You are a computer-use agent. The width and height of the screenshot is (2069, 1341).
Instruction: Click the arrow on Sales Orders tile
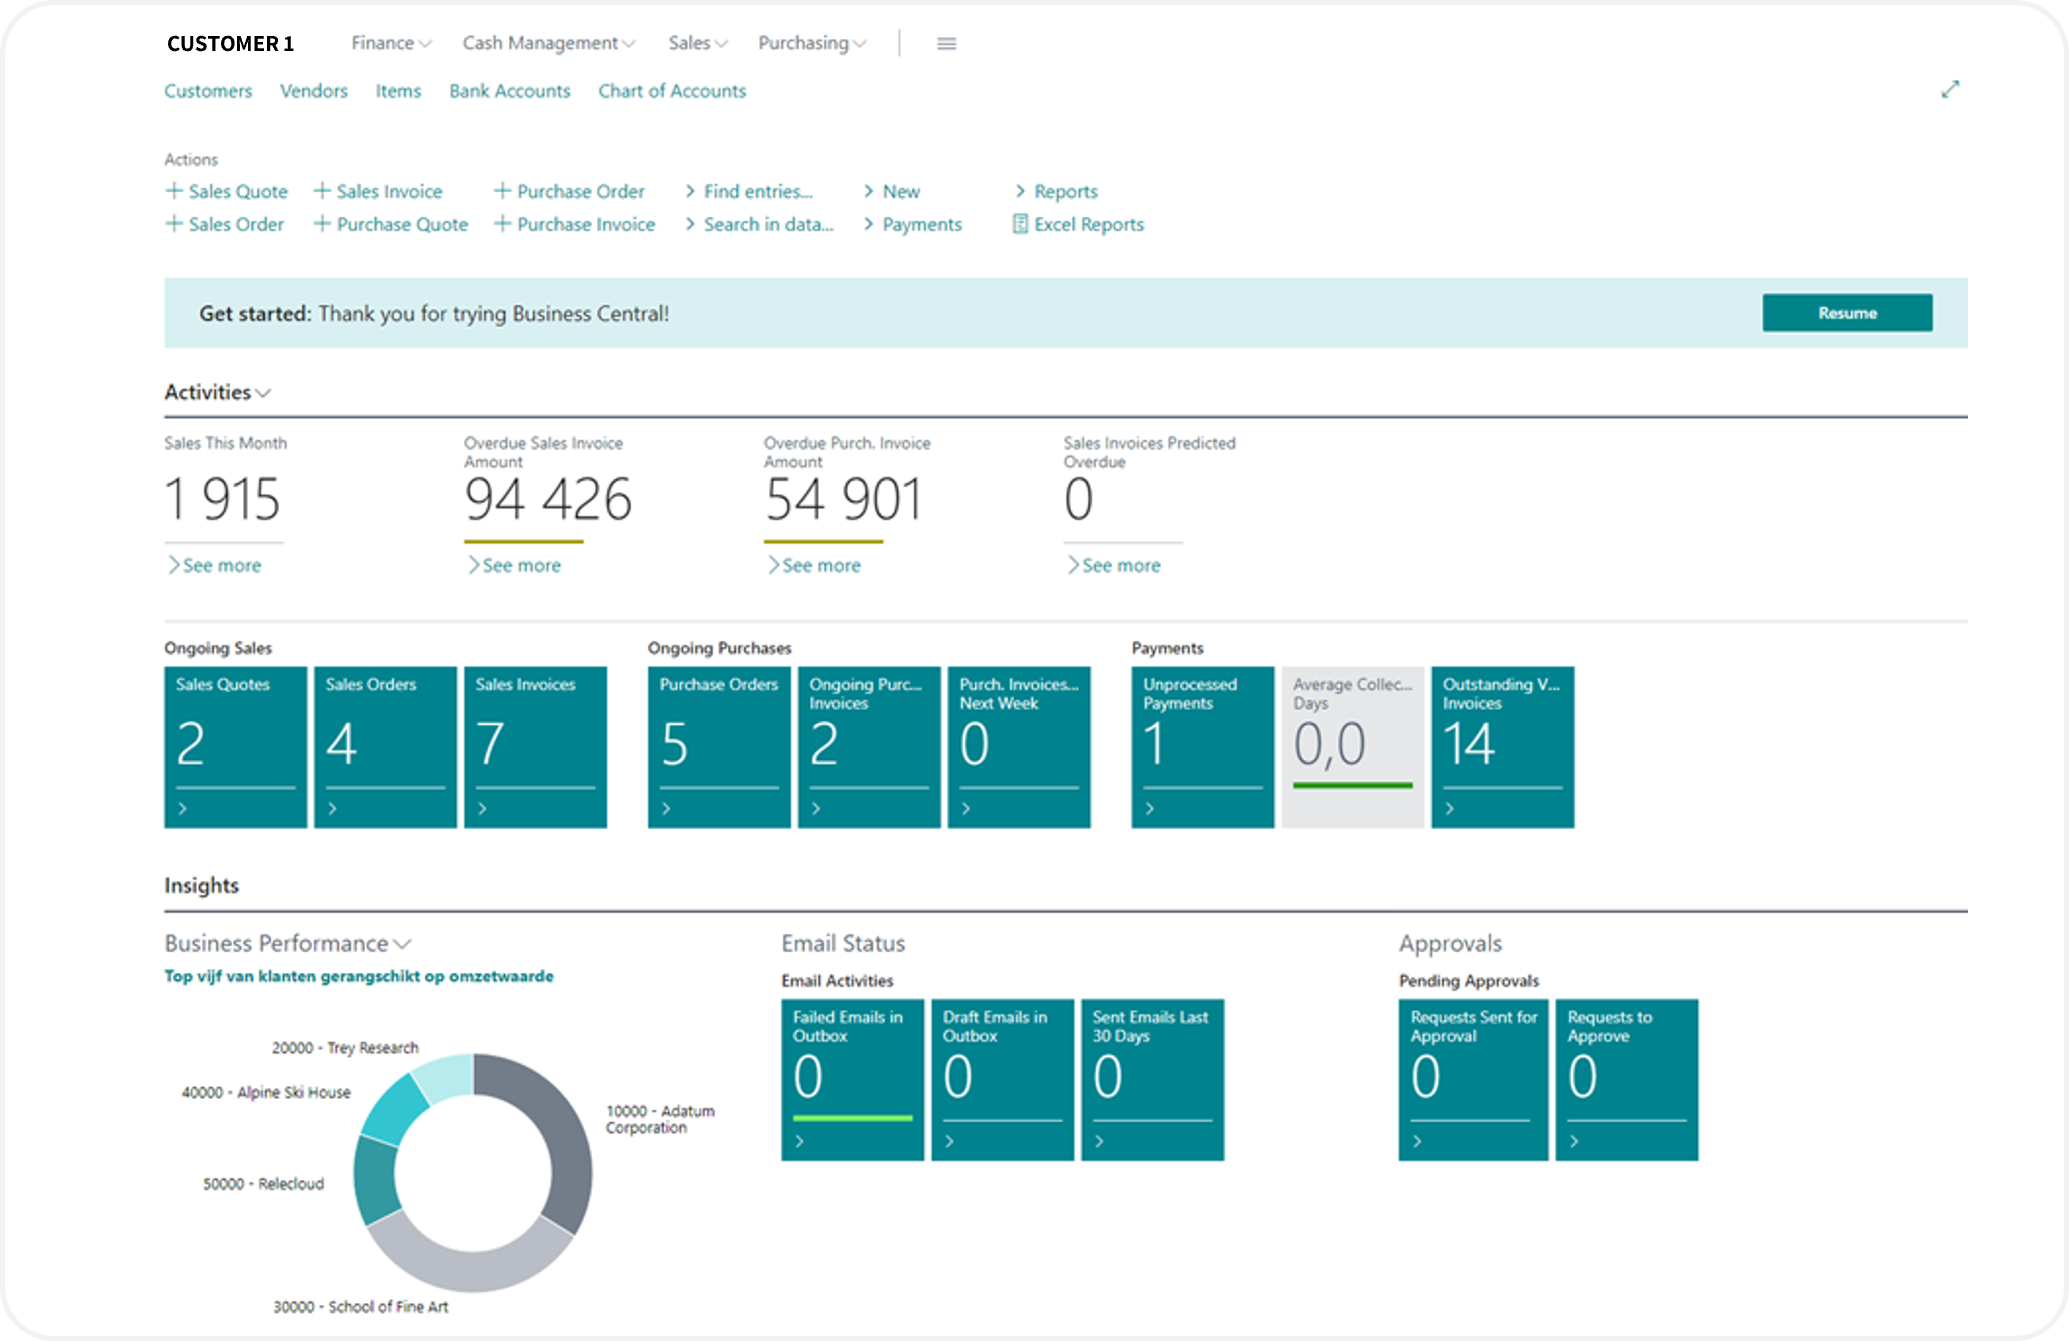click(x=332, y=808)
